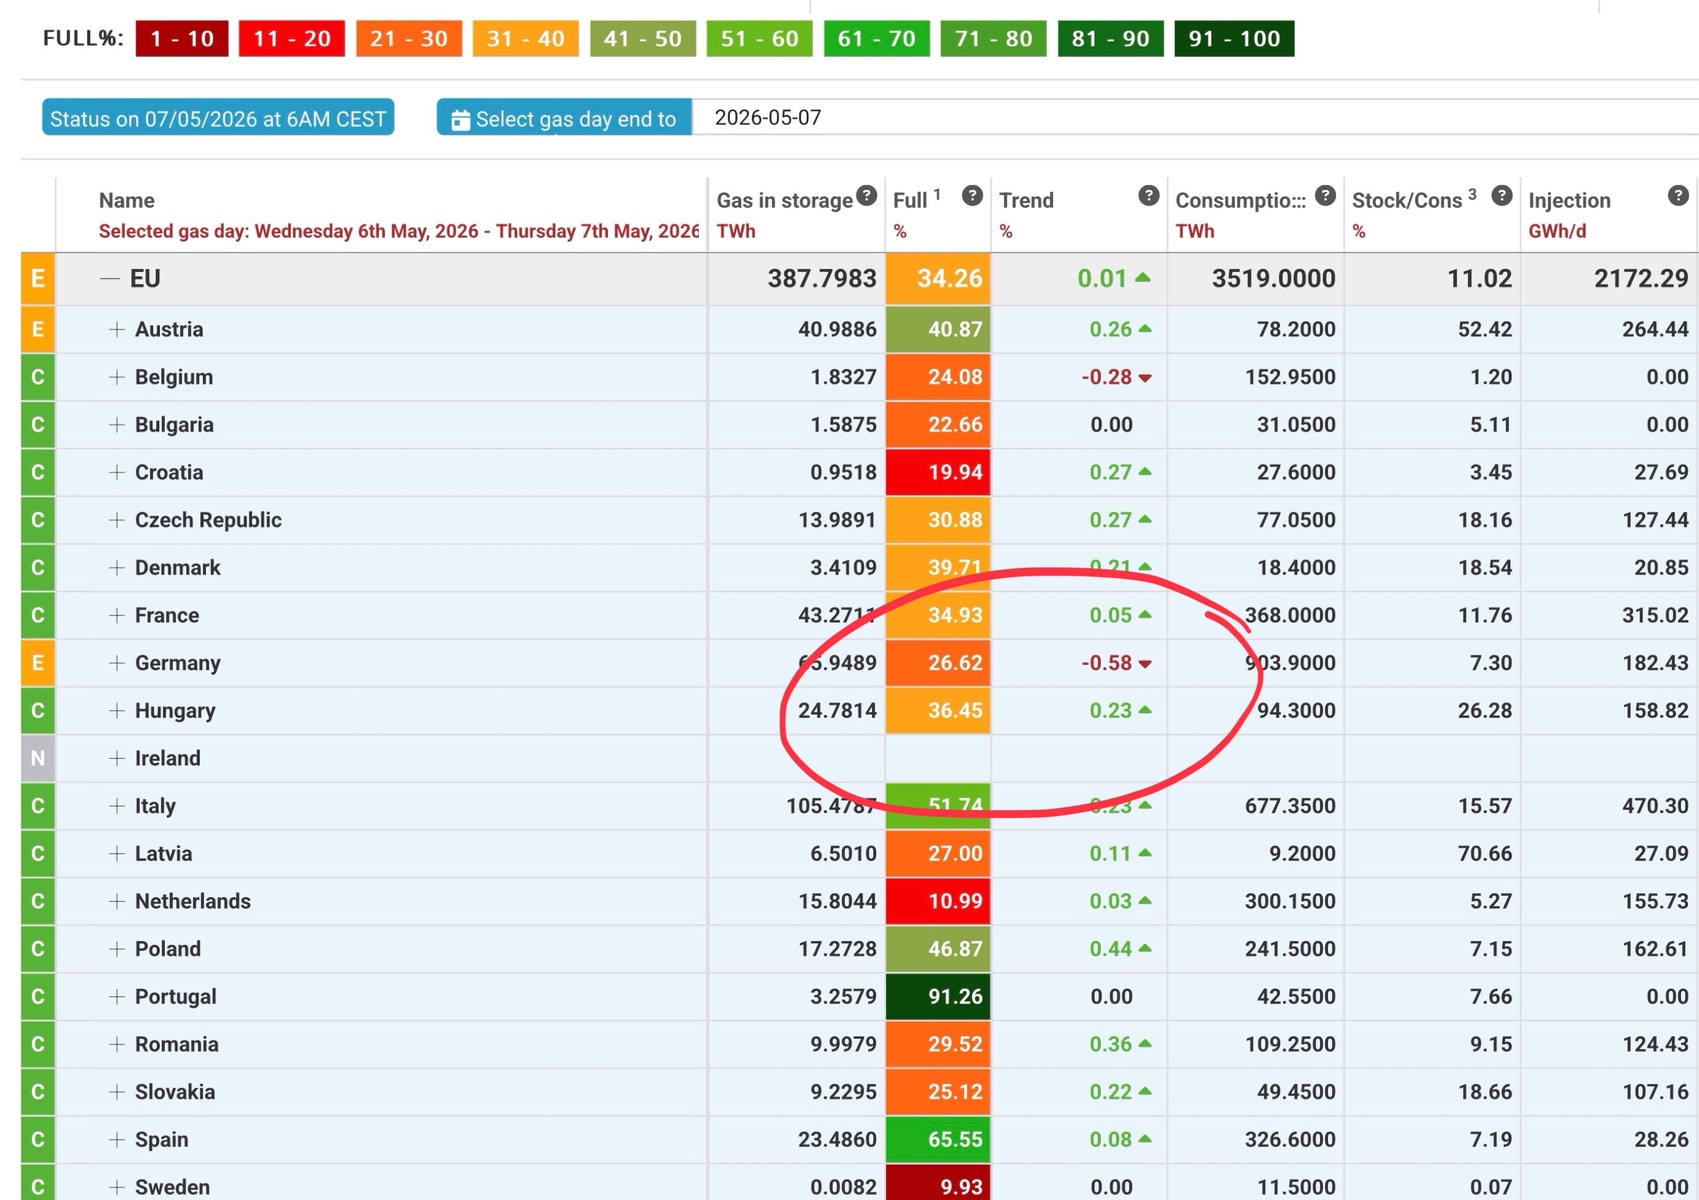Collapse the EU row

(109, 279)
